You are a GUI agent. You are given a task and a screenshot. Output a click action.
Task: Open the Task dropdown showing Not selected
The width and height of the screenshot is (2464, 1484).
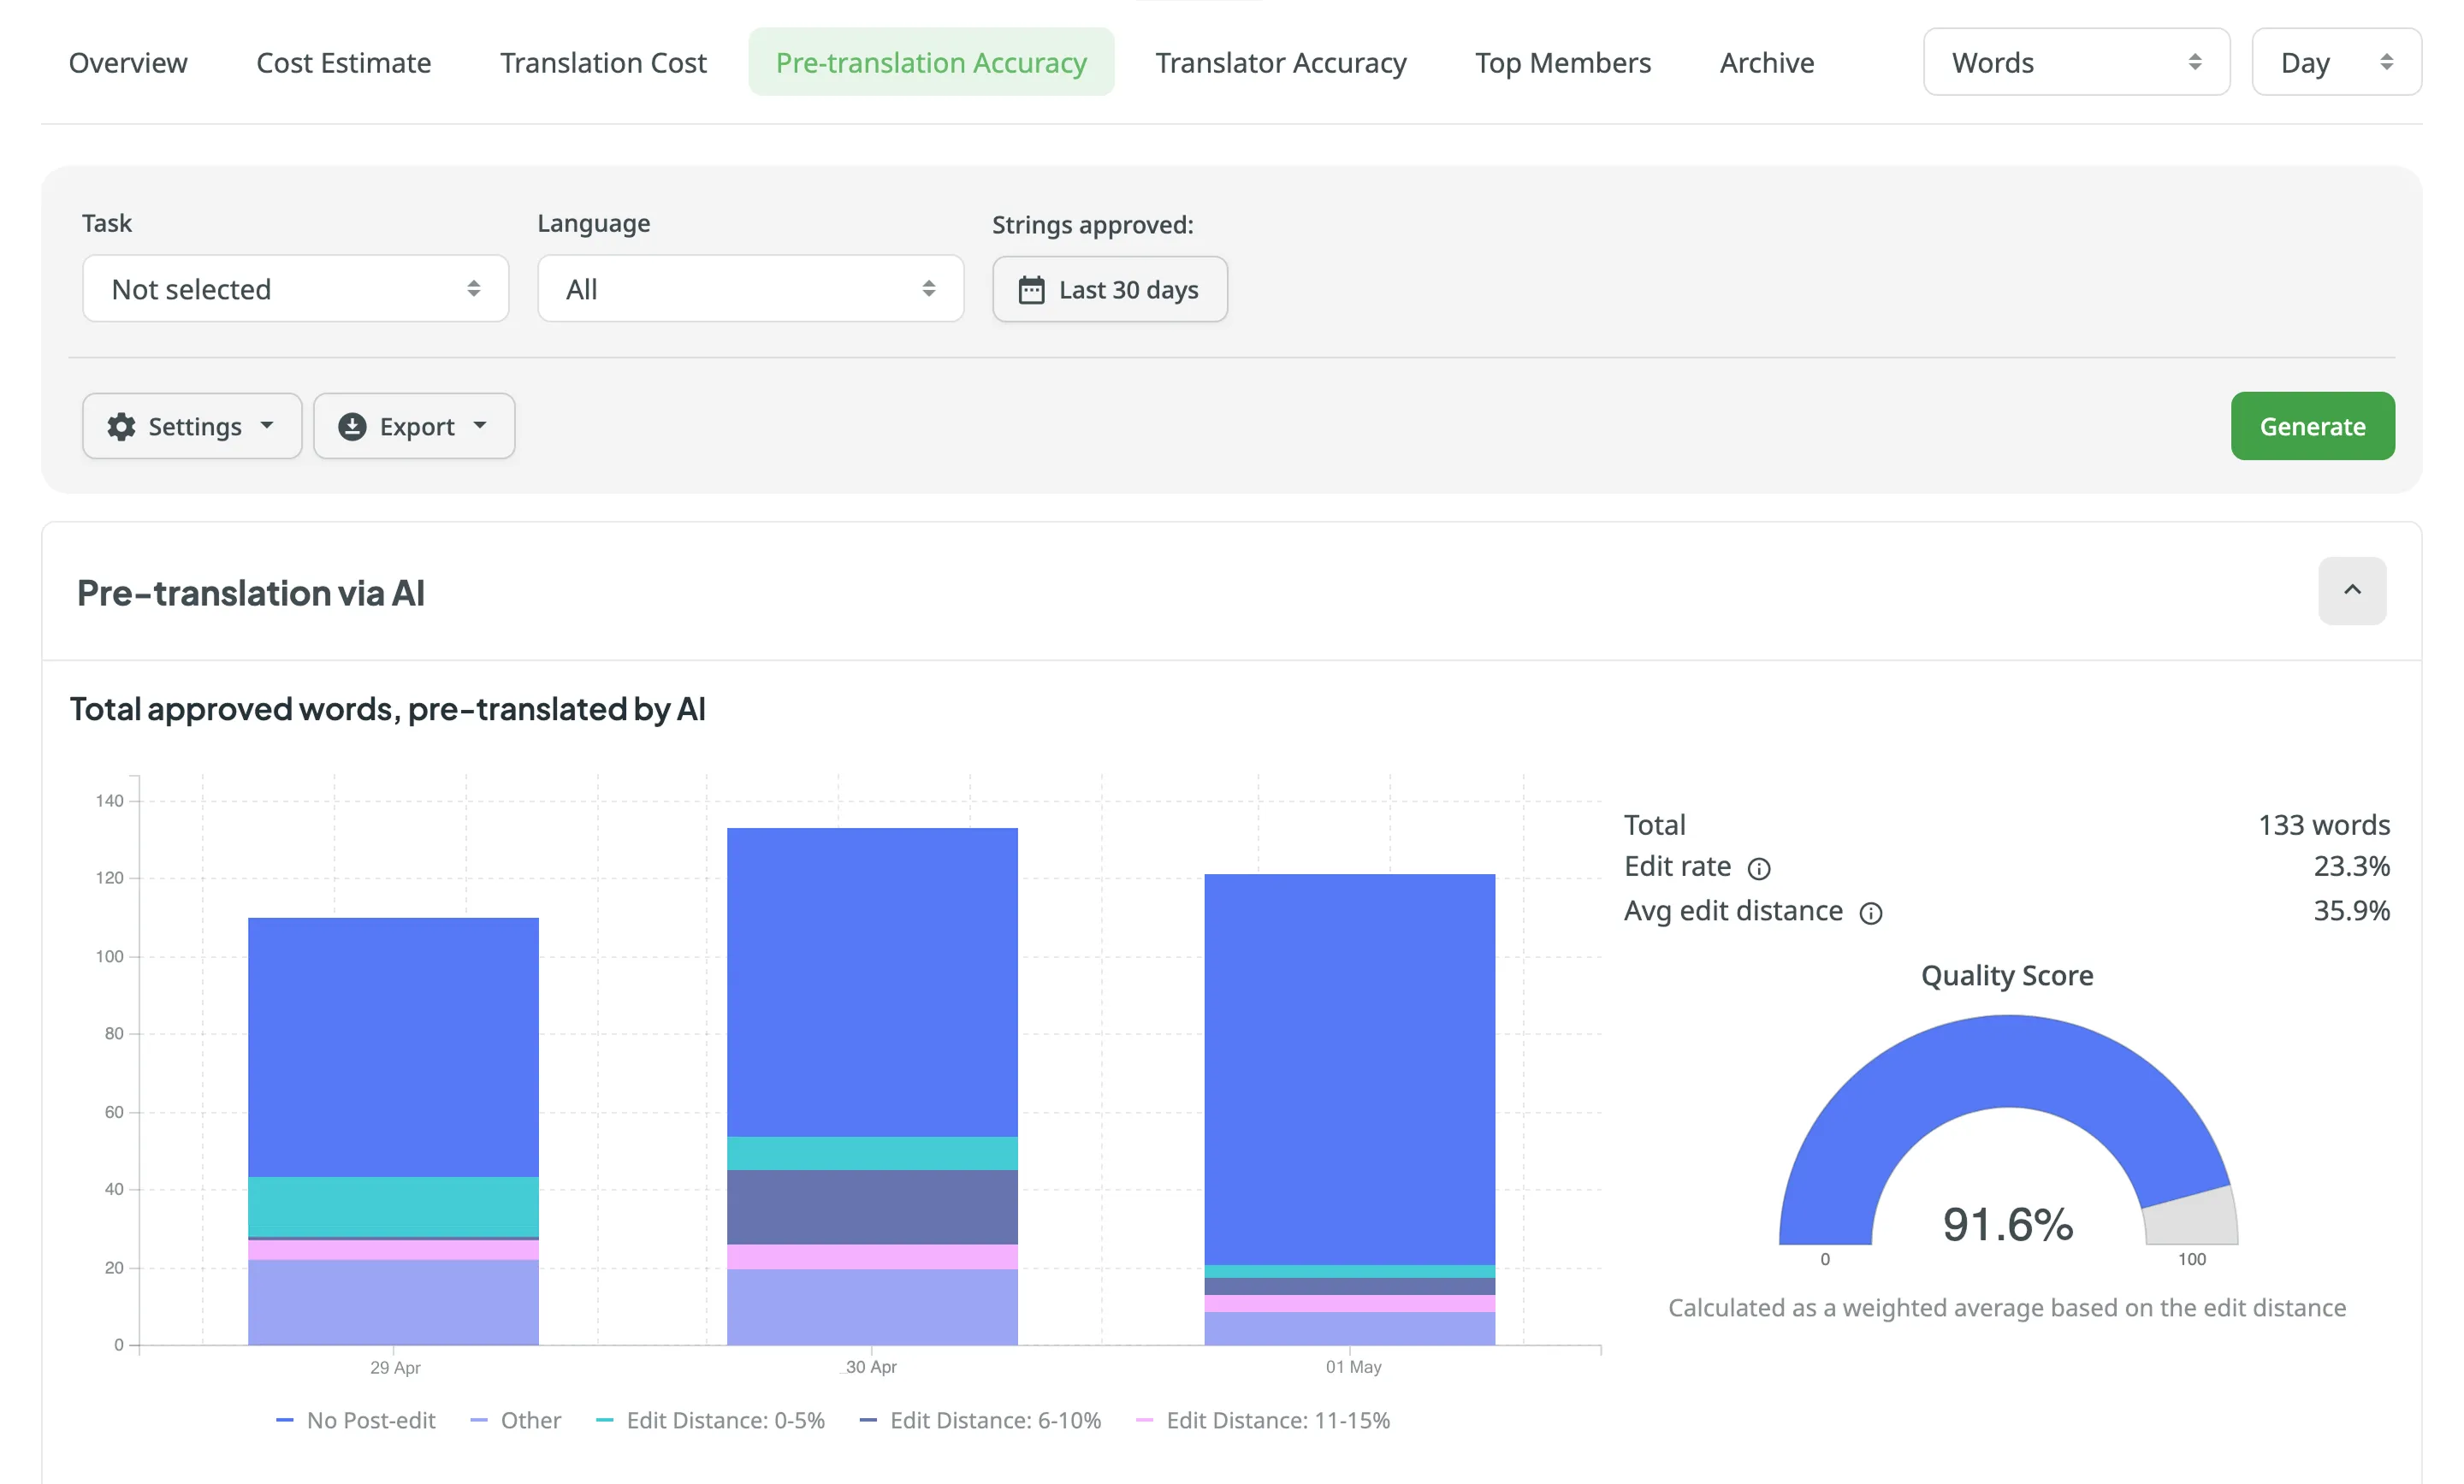coord(295,289)
